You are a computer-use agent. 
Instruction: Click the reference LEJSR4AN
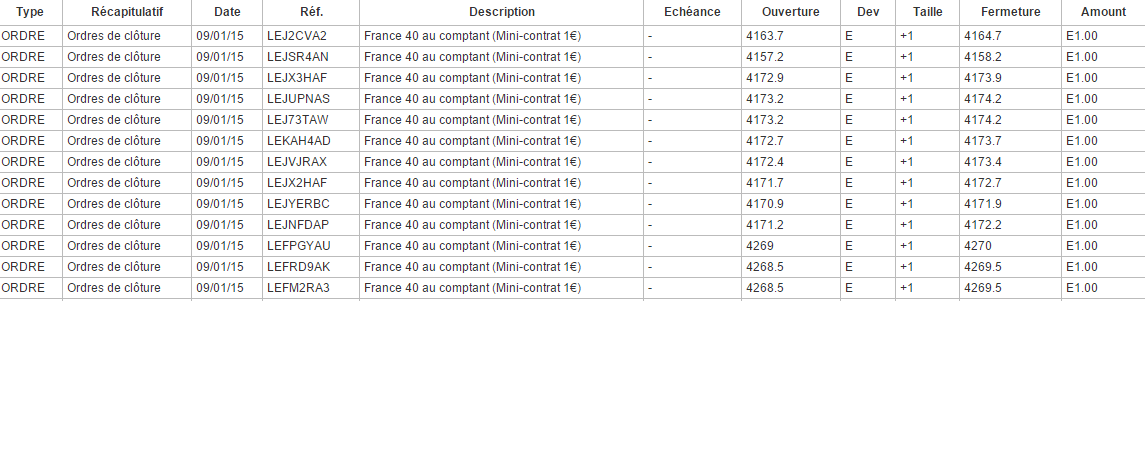[298, 57]
